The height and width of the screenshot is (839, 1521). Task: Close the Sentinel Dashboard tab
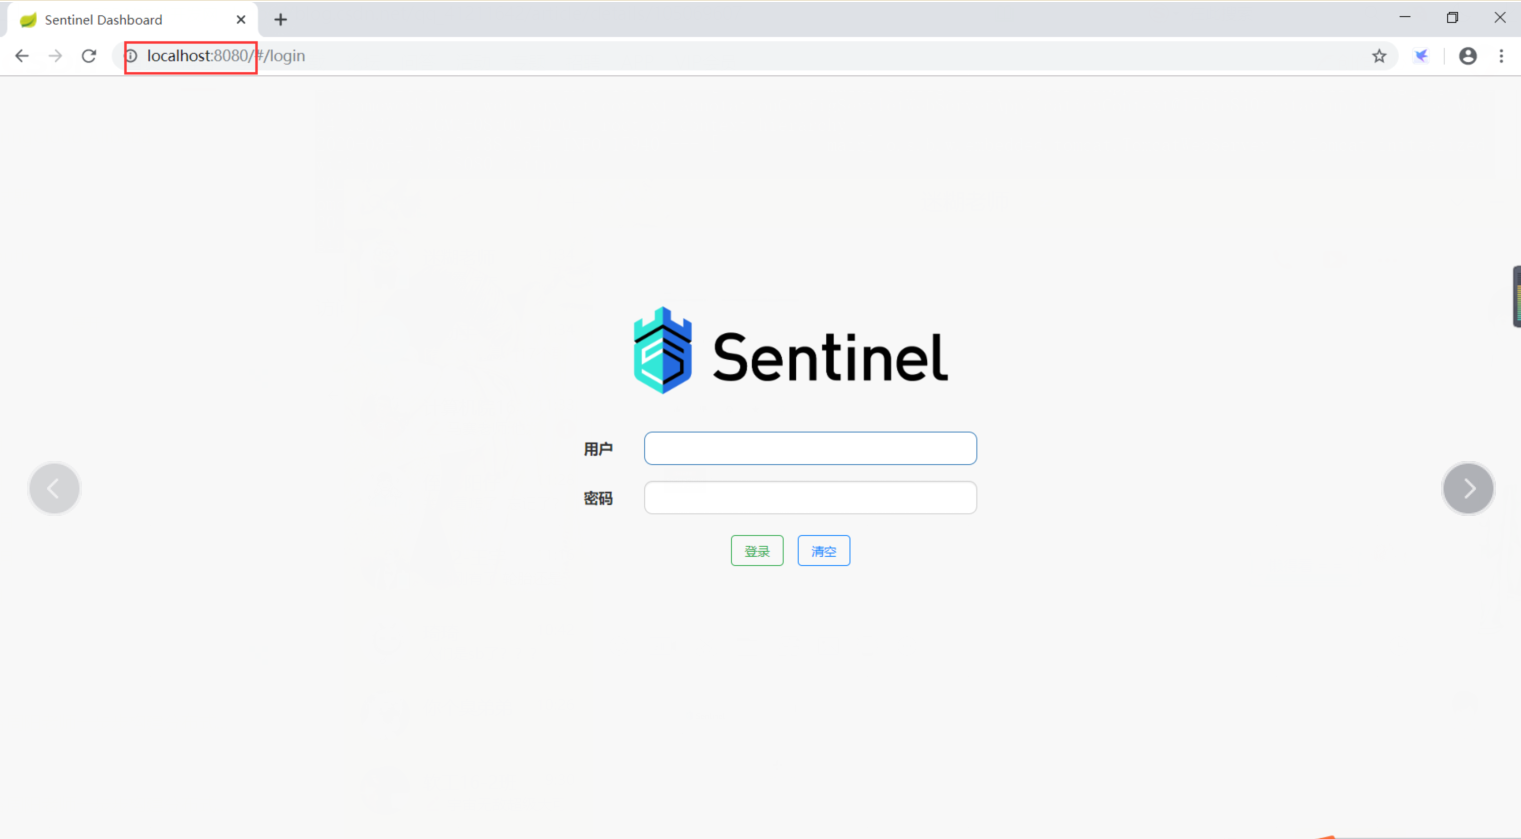coord(241,20)
